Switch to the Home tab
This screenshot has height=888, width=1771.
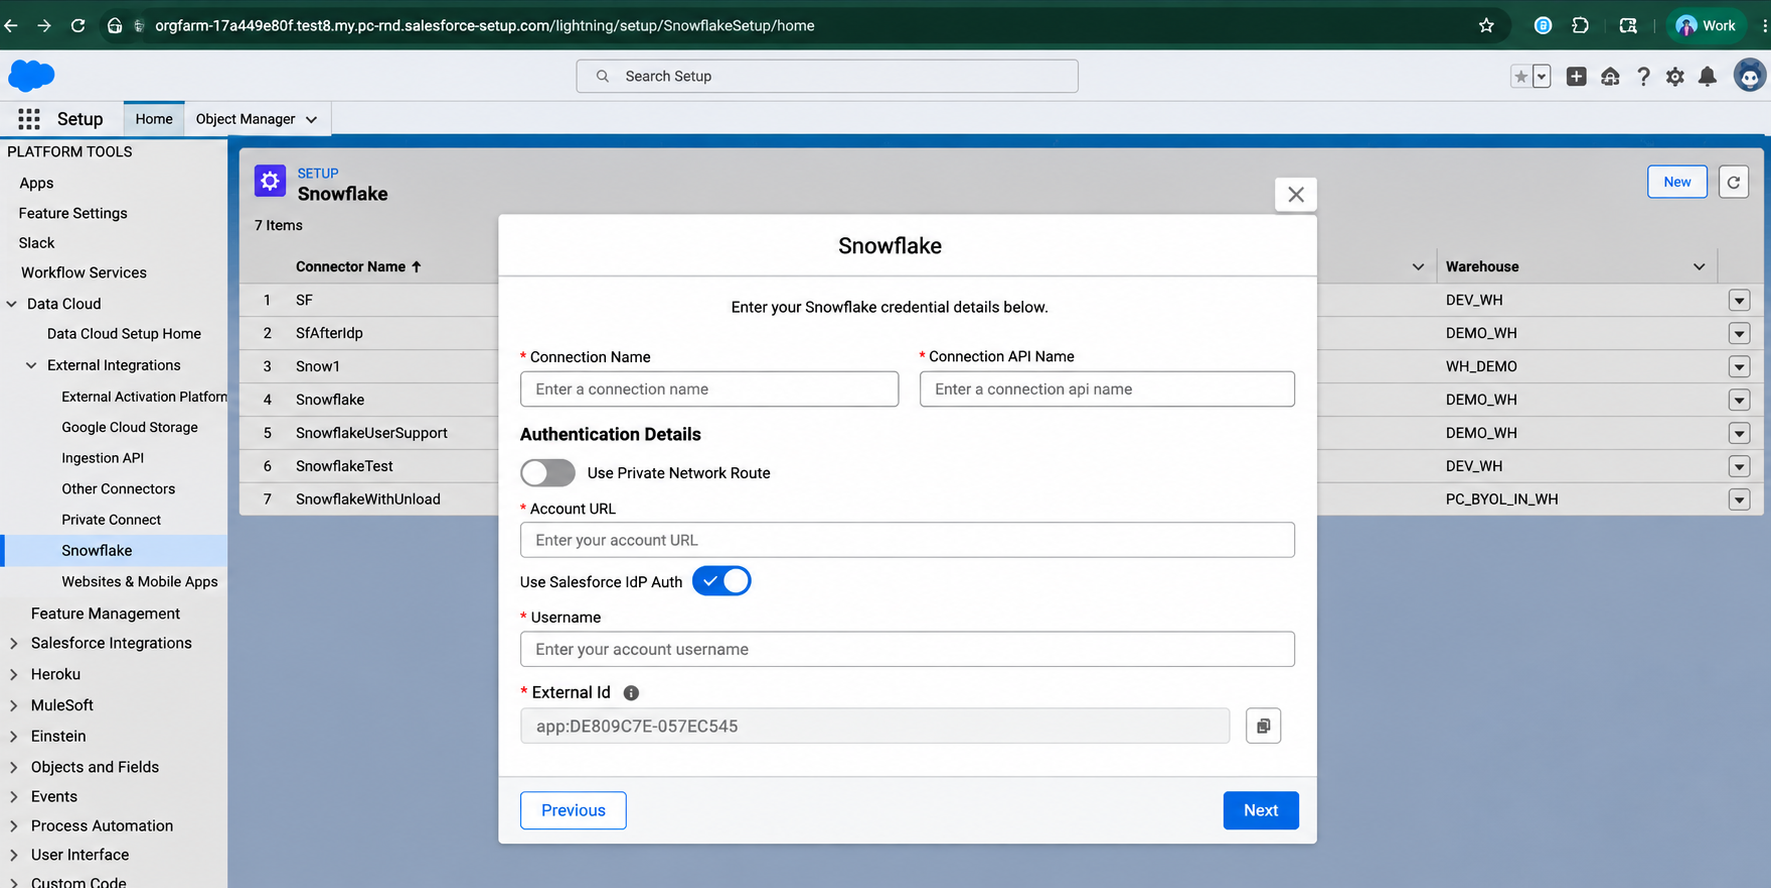[x=154, y=119]
